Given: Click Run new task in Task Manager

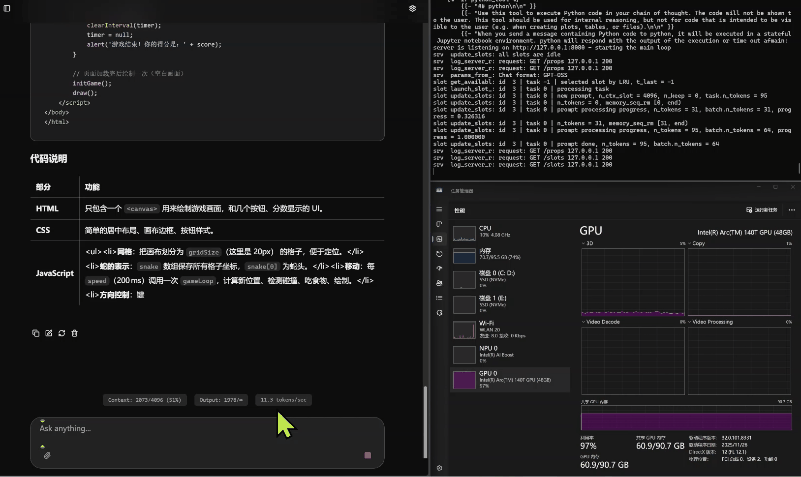Looking at the screenshot, I should [761, 210].
